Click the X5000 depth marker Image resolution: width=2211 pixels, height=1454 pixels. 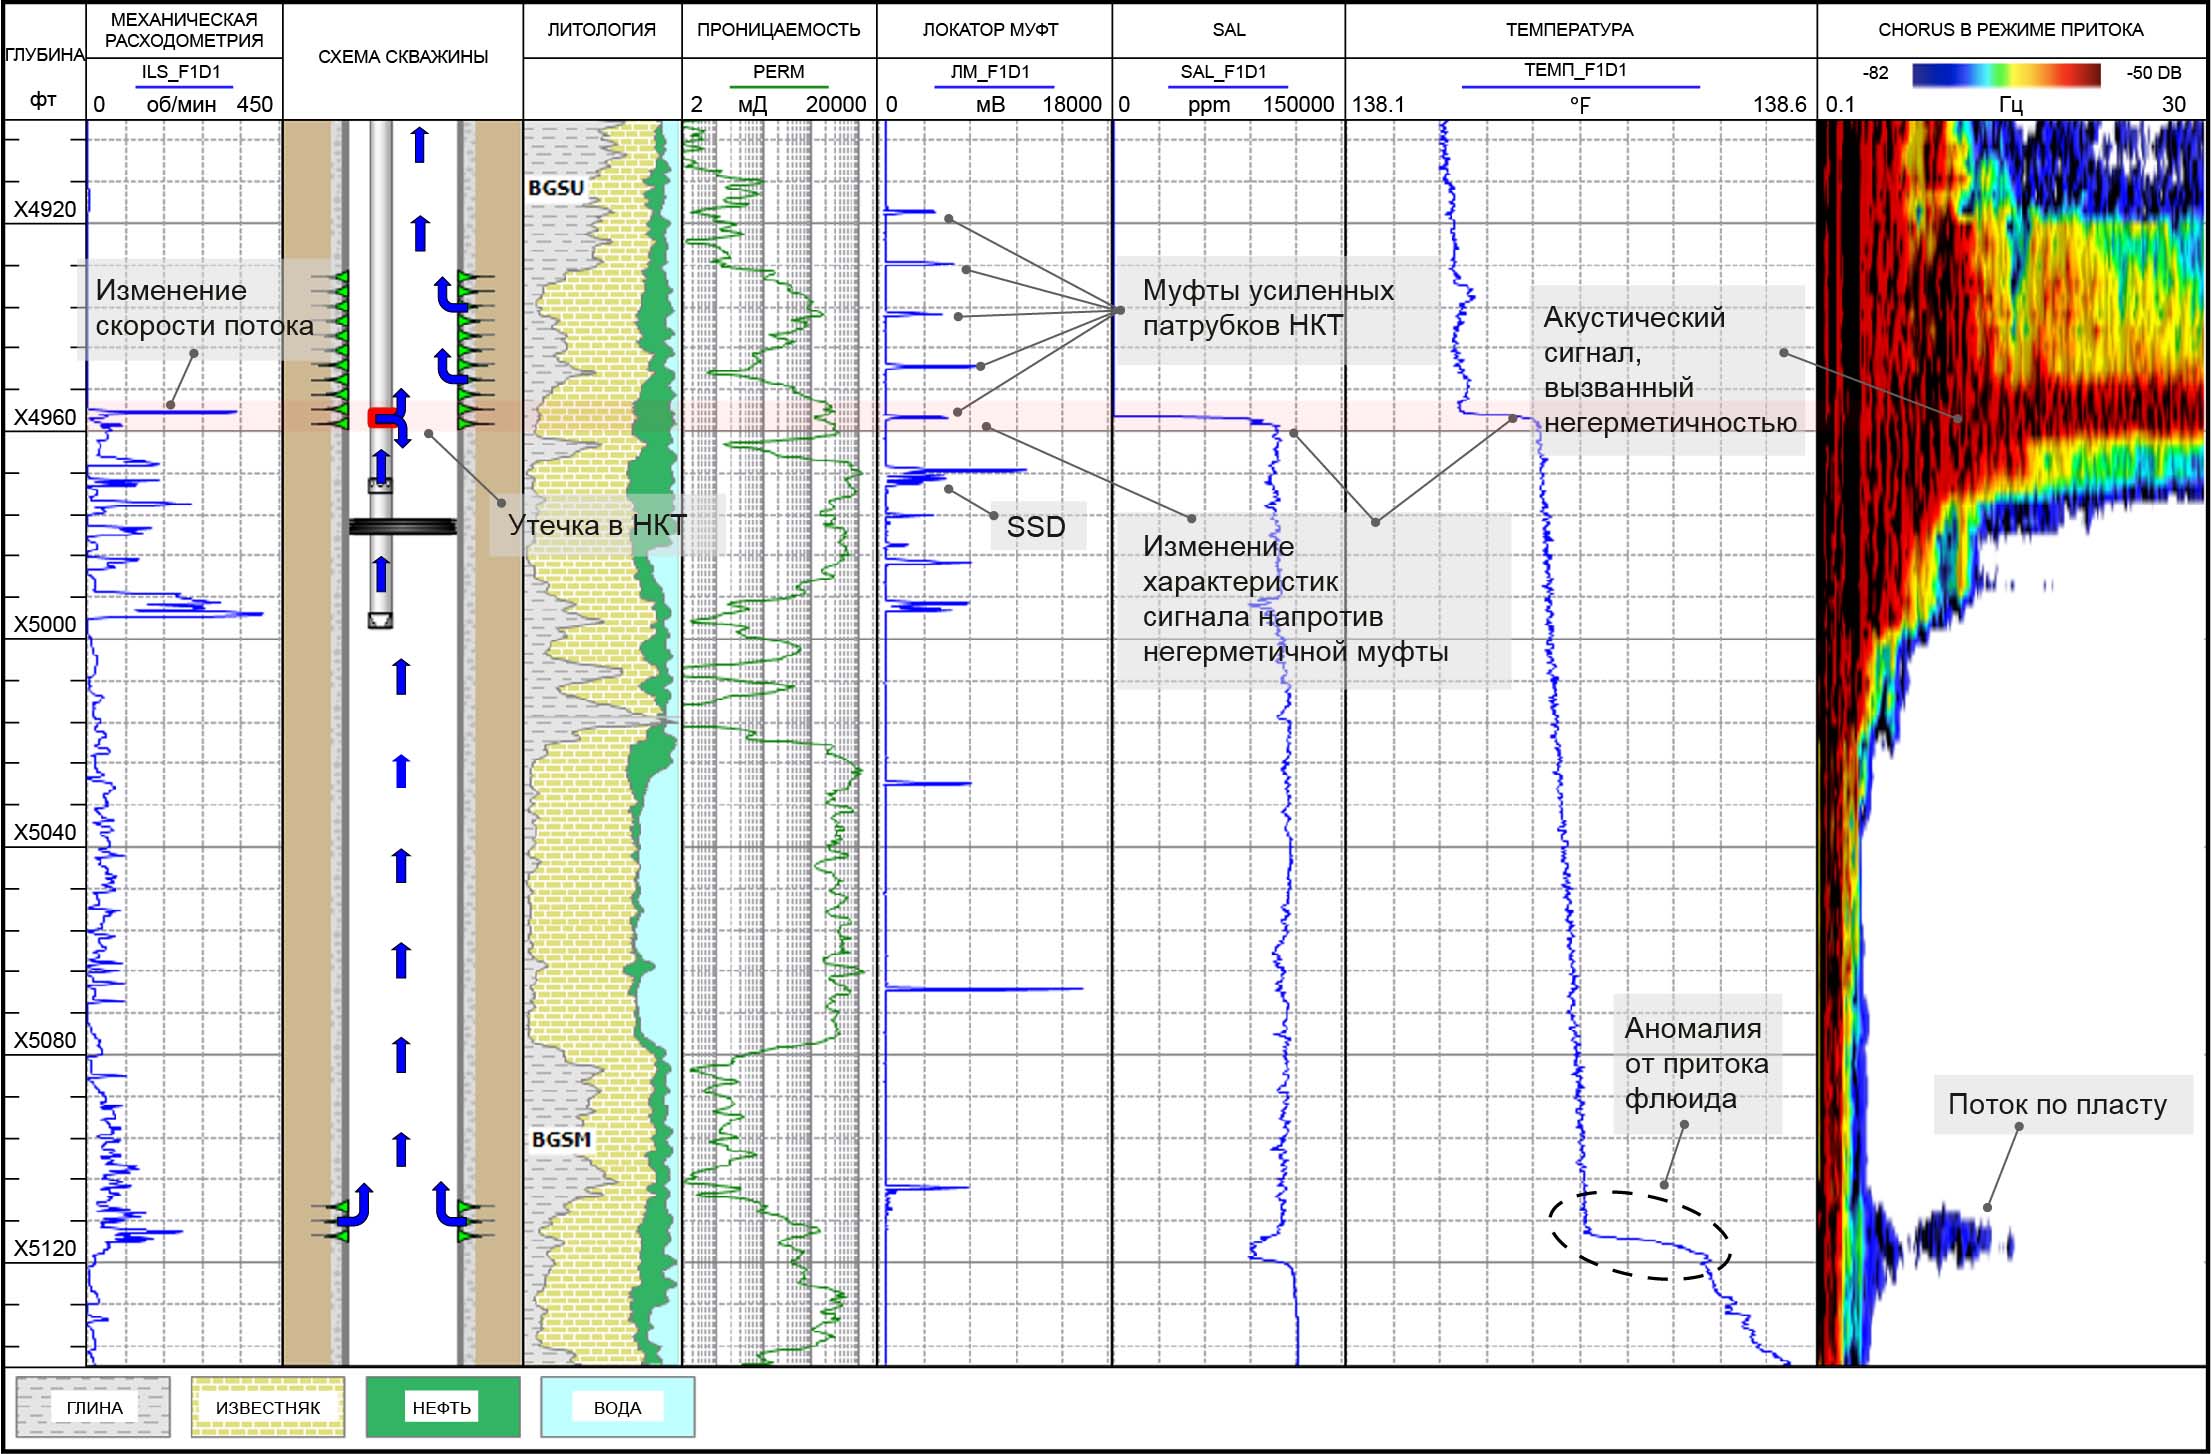[44, 625]
